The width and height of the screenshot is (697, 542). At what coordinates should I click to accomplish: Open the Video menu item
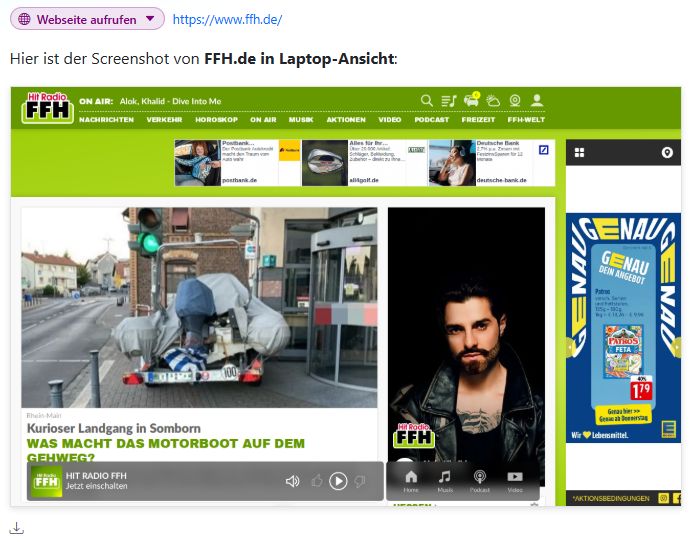pos(390,120)
